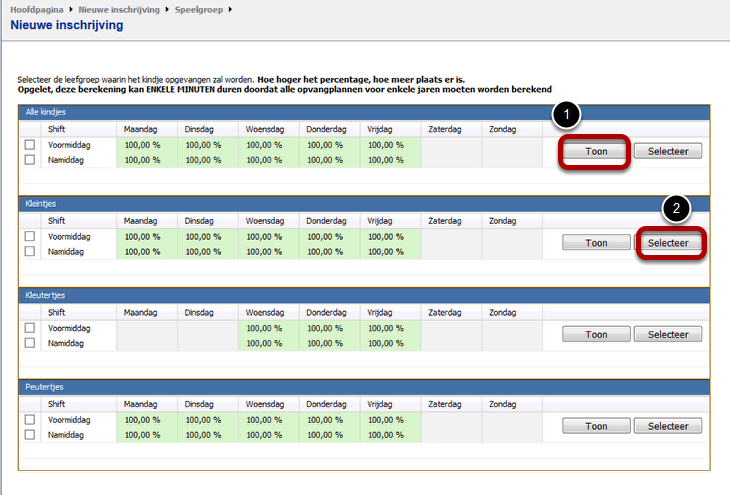
Task: Tick the Voormiddag box in Kleintjes
Action: [30, 236]
